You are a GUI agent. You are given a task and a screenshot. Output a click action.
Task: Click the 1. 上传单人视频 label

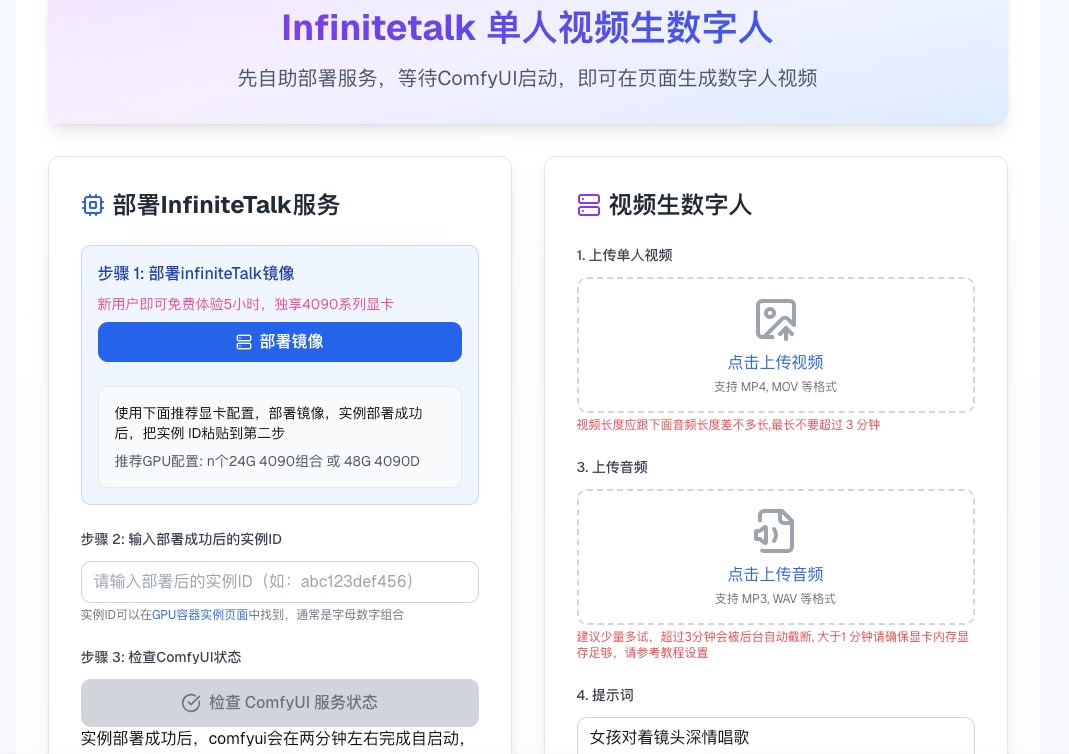tap(624, 255)
